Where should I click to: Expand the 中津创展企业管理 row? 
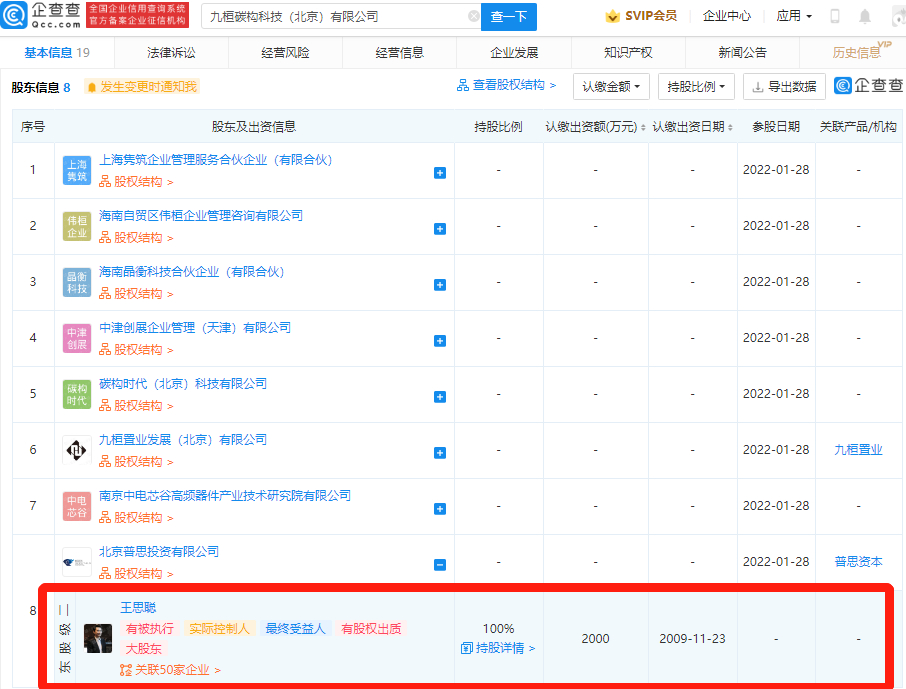[440, 341]
